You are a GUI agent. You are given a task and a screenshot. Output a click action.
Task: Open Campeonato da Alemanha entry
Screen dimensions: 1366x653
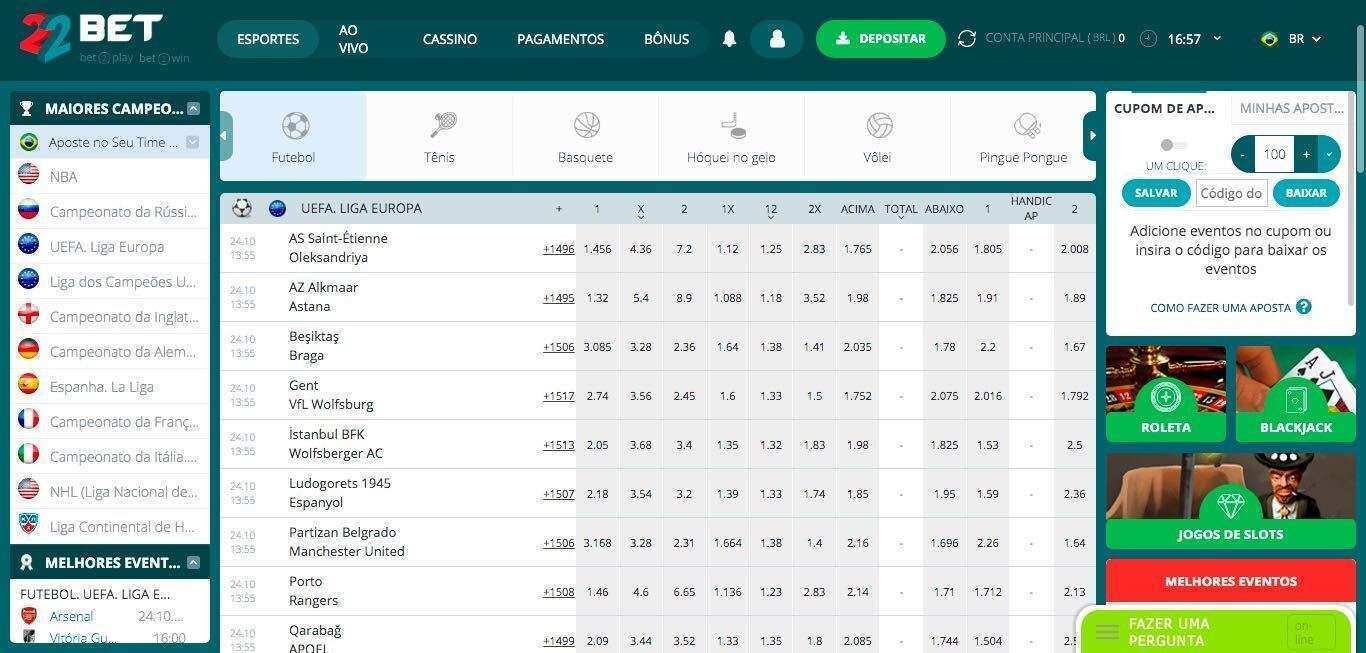(x=110, y=352)
